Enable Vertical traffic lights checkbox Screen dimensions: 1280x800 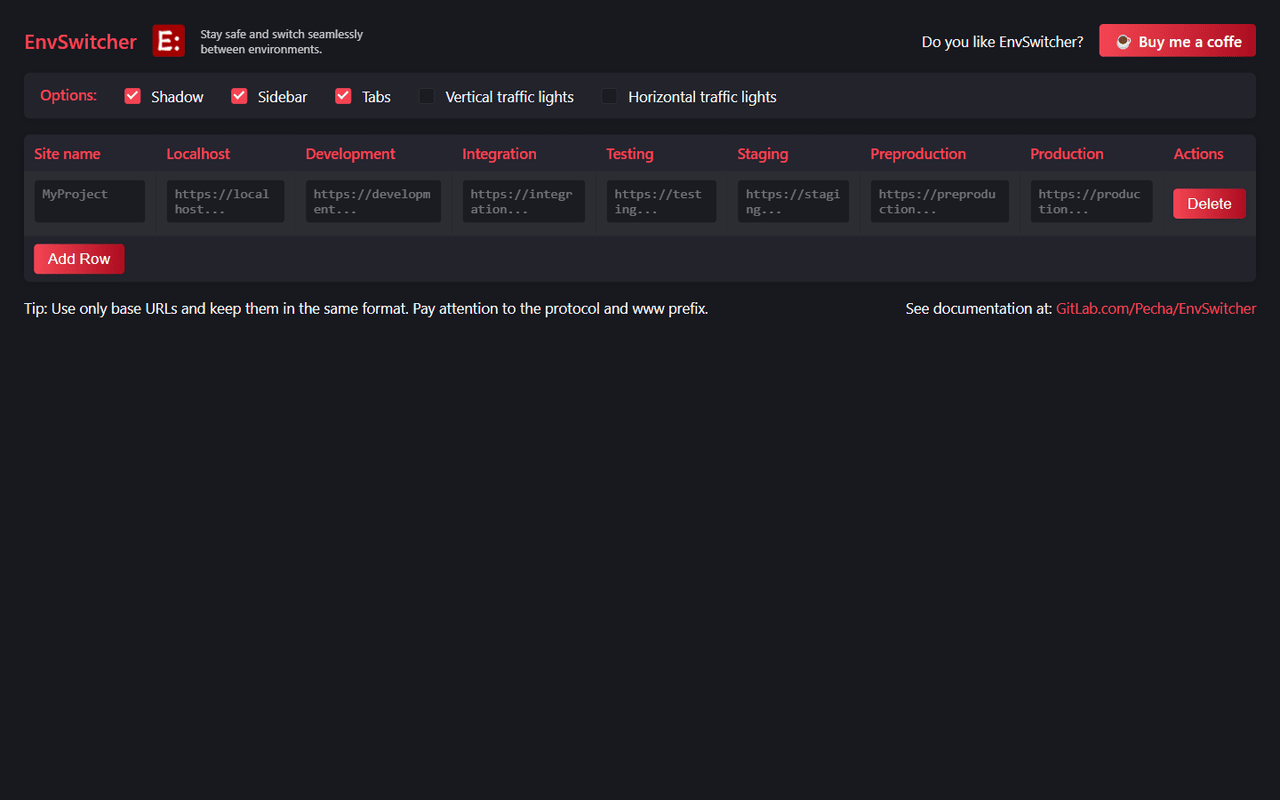[x=427, y=96]
